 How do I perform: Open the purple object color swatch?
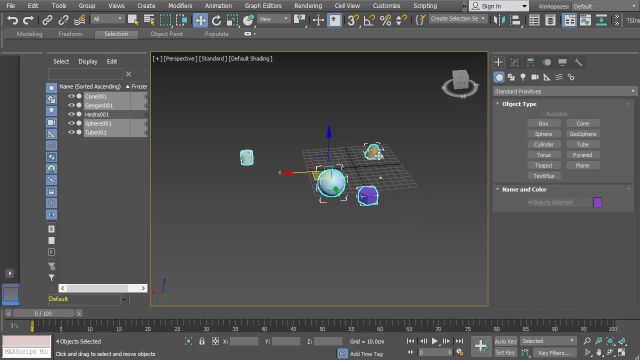598,202
